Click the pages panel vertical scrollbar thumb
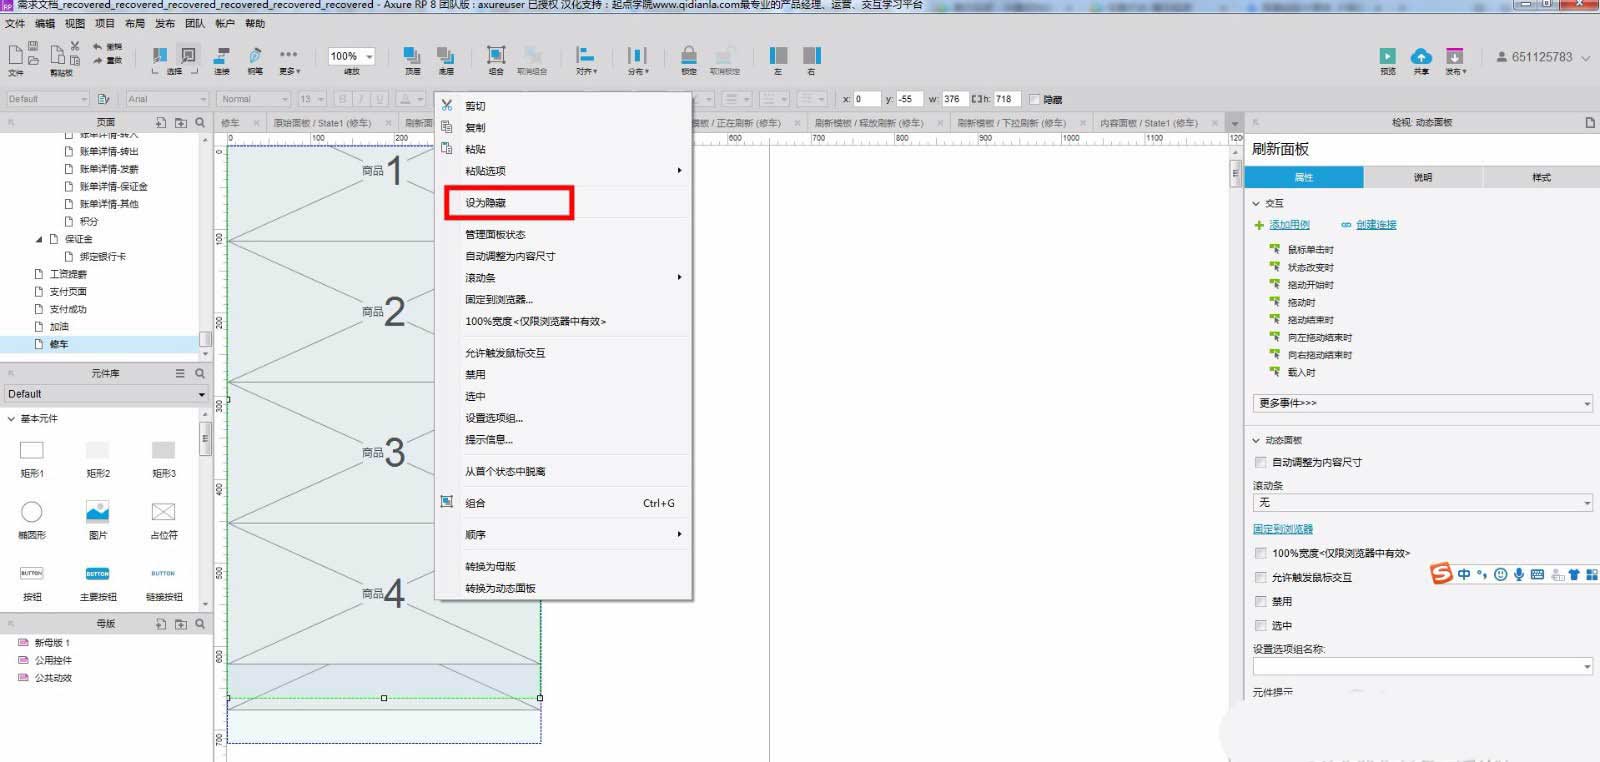Screen dimensions: 1600x762 point(205,338)
